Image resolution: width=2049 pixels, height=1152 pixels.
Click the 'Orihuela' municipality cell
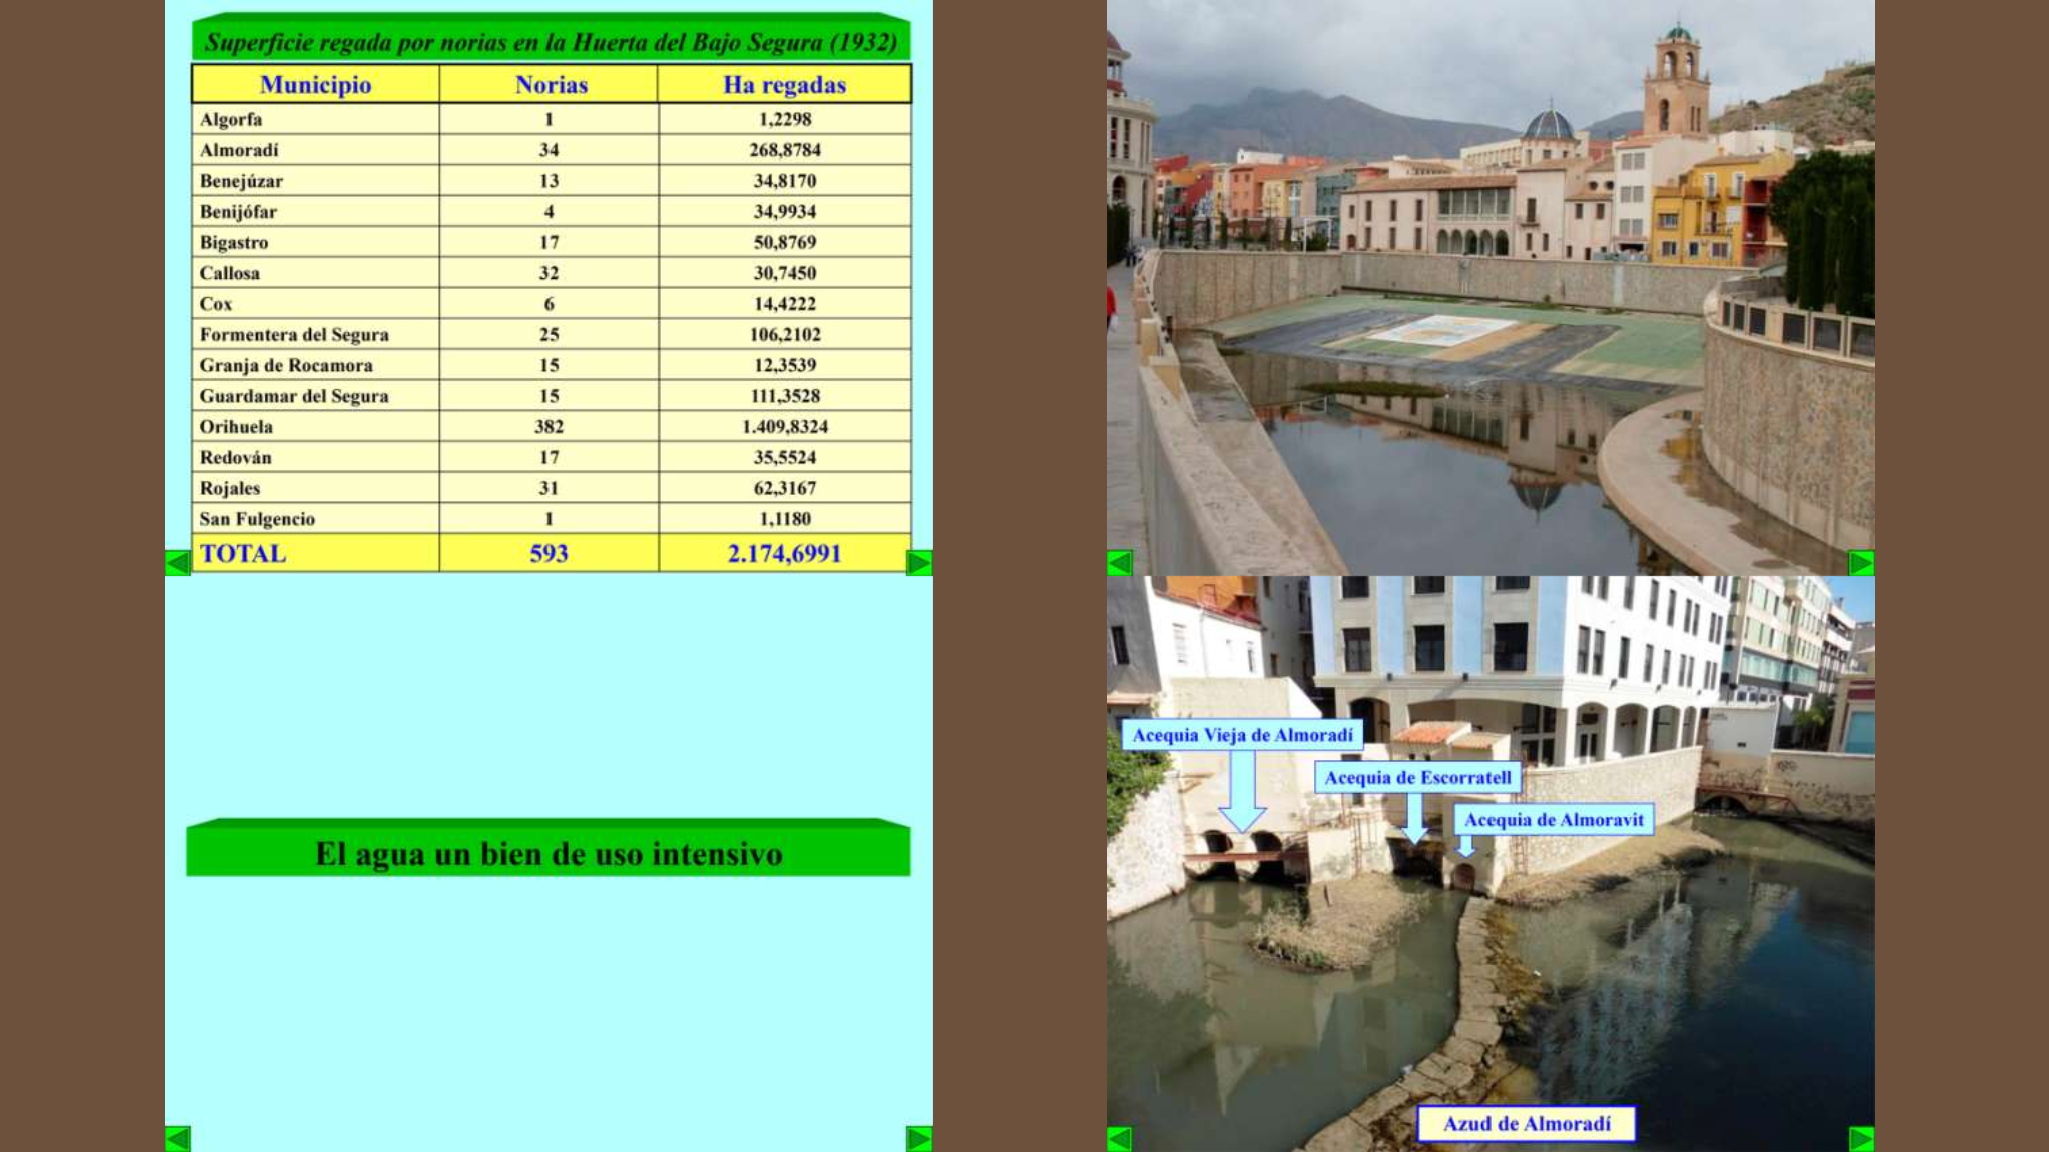coord(315,427)
